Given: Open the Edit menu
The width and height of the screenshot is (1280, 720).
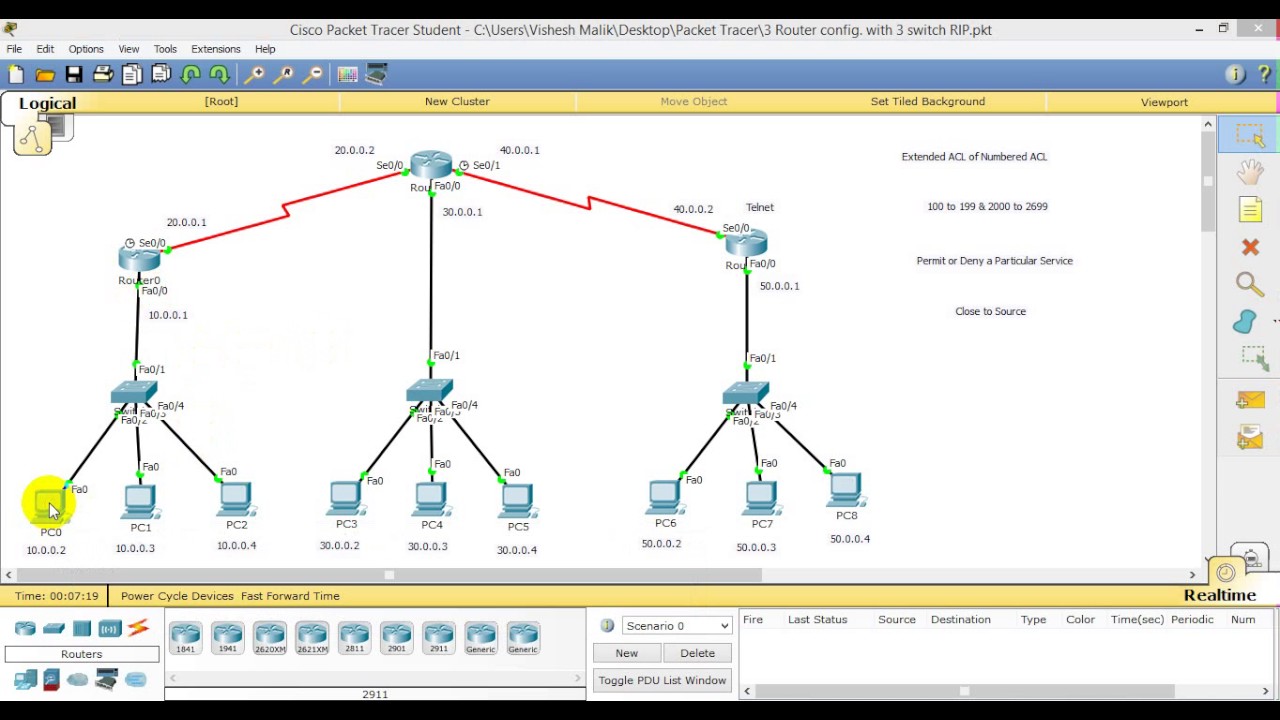Looking at the screenshot, I should point(45,49).
